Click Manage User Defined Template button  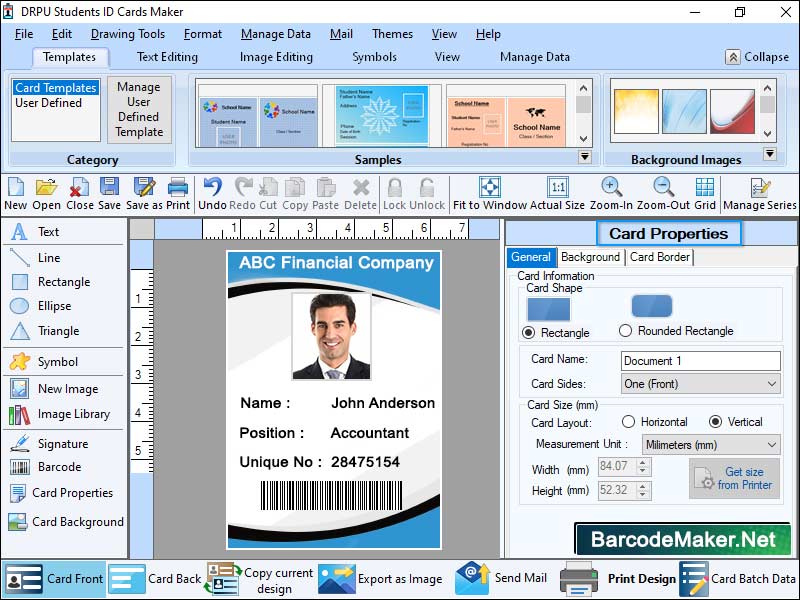click(x=139, y=109)
